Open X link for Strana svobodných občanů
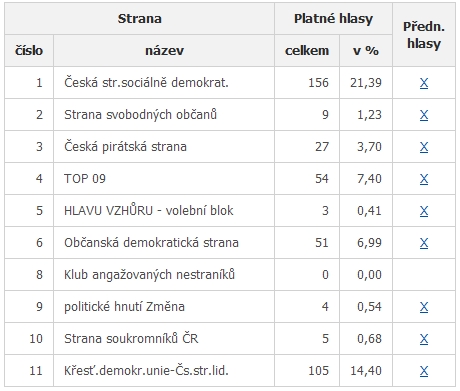The height and width of the screenshot is (391, 460). pyautogui.click(x=424, y=115)
